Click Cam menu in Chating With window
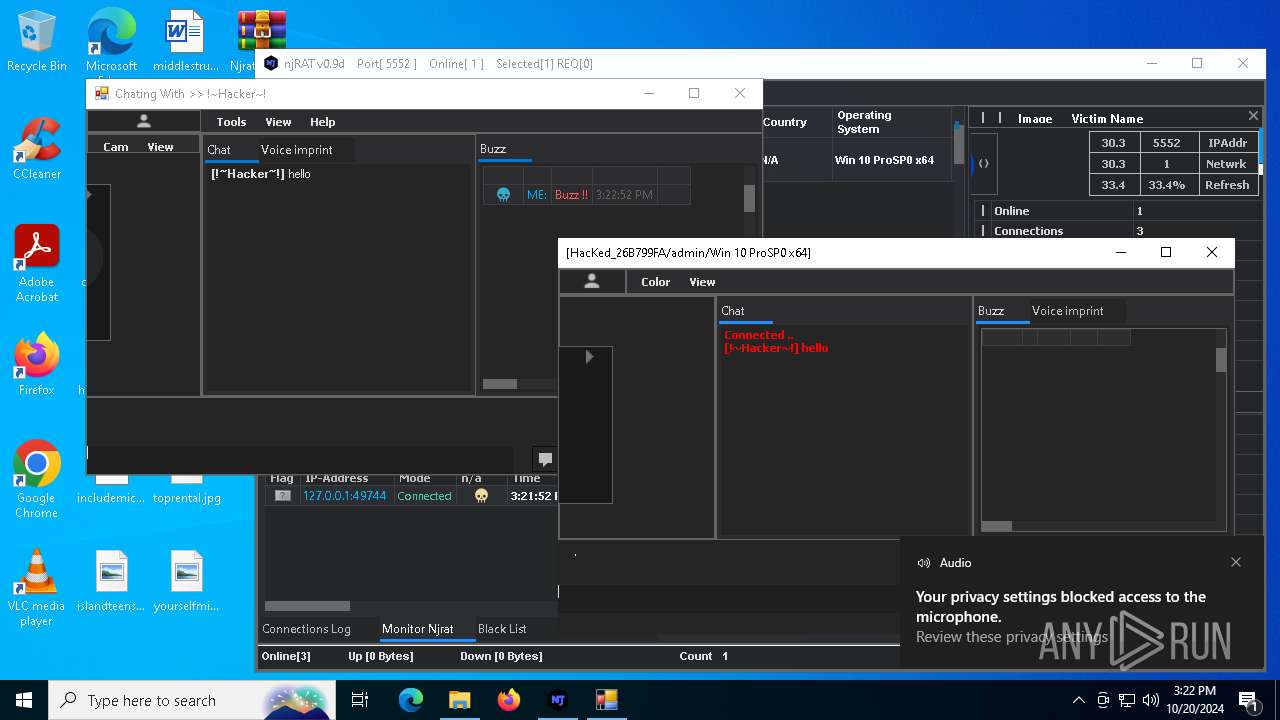 coord(116,147)
